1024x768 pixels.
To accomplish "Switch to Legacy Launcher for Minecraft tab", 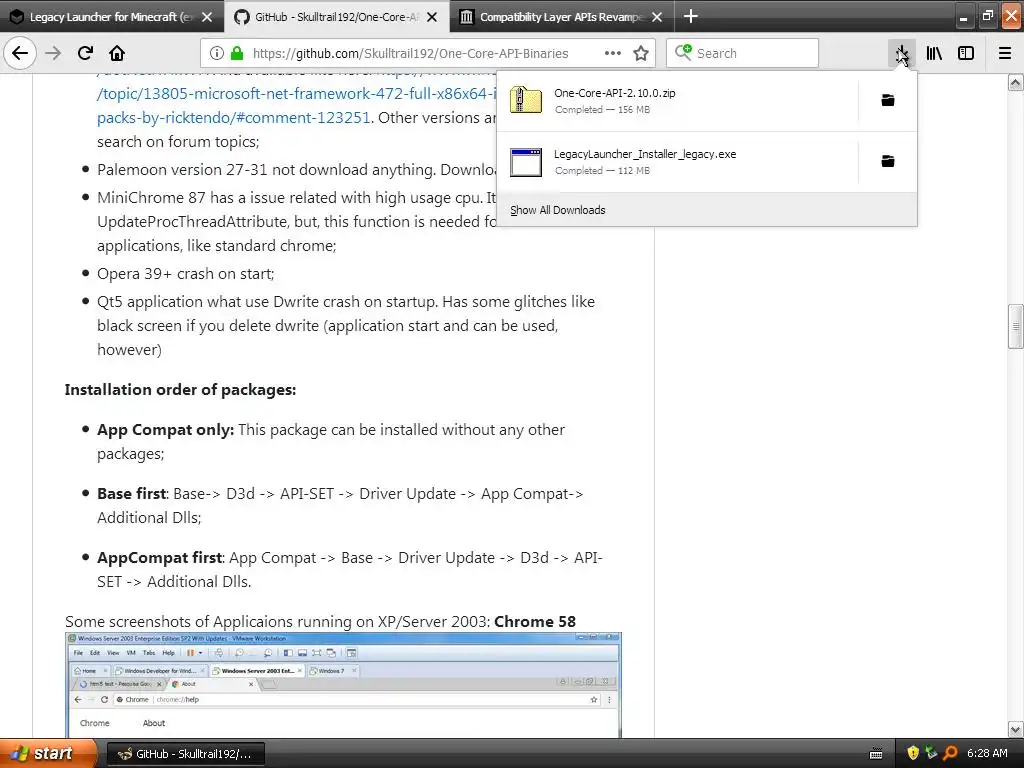I will click(111, 17).
